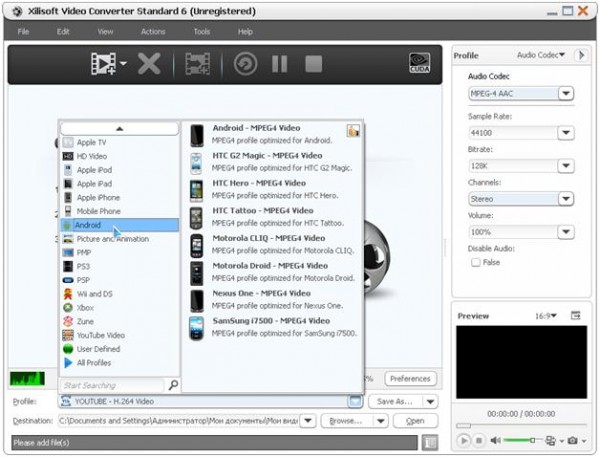Expand the Volume 100% dropdown
The image size is (600, 457).
(566, 232)
